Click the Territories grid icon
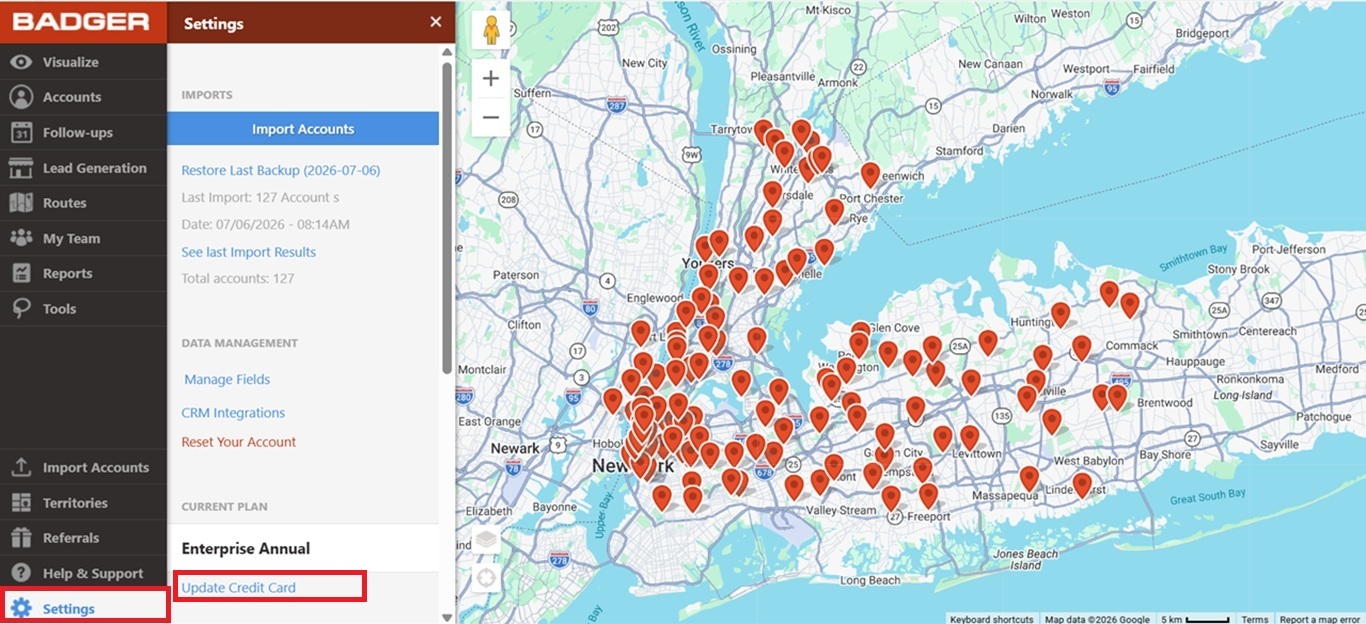The width and height of the screenshot is (1366, 624). pos(21,503)
